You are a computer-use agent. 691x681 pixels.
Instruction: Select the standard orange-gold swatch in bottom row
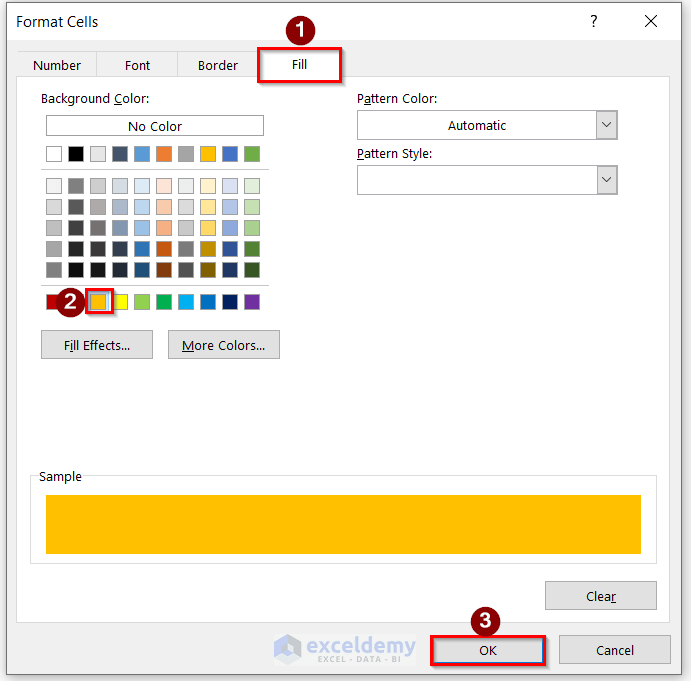[x=98, y=302]
